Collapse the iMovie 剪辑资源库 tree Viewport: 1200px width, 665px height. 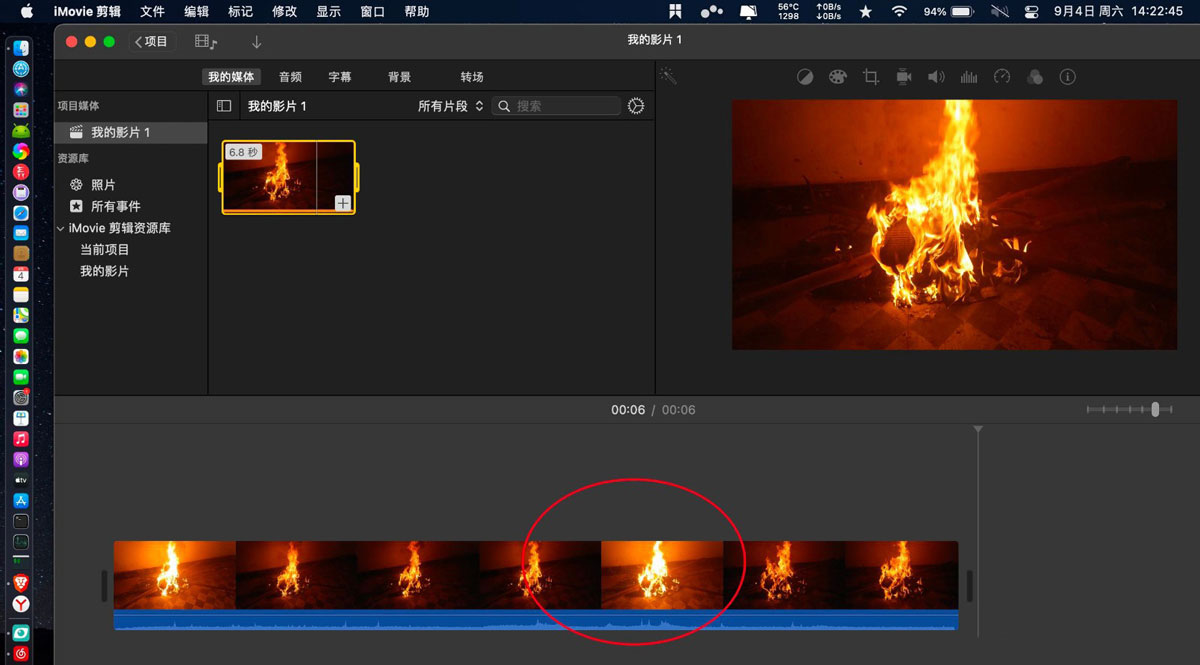61,228
